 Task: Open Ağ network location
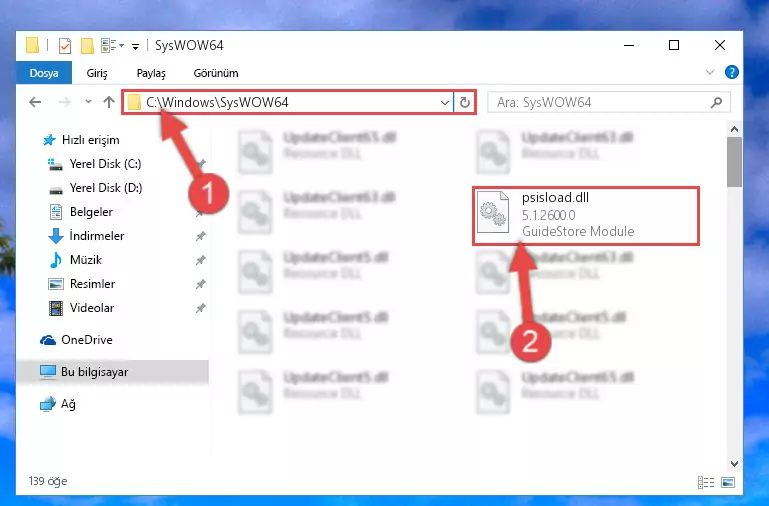[x=57, y=404]
